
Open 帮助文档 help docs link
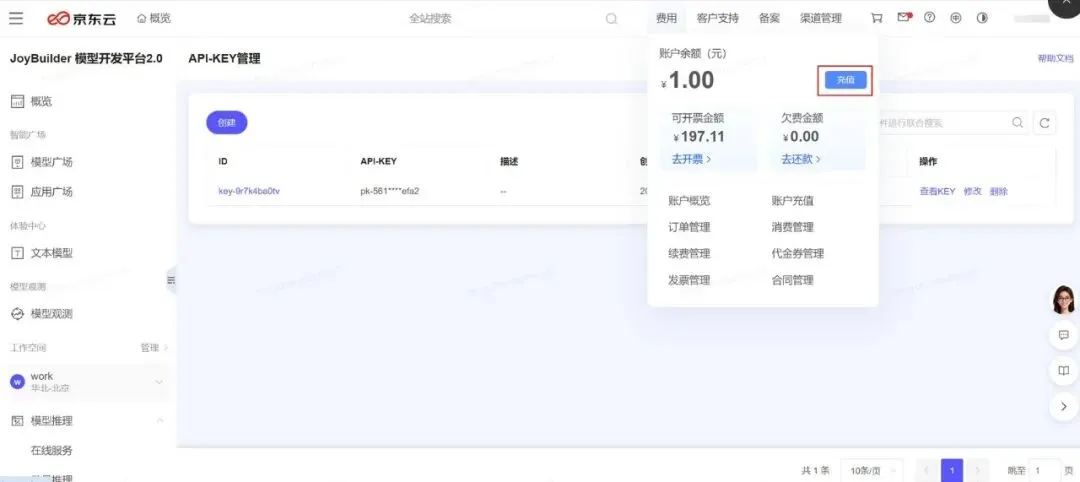(1055, 59)
